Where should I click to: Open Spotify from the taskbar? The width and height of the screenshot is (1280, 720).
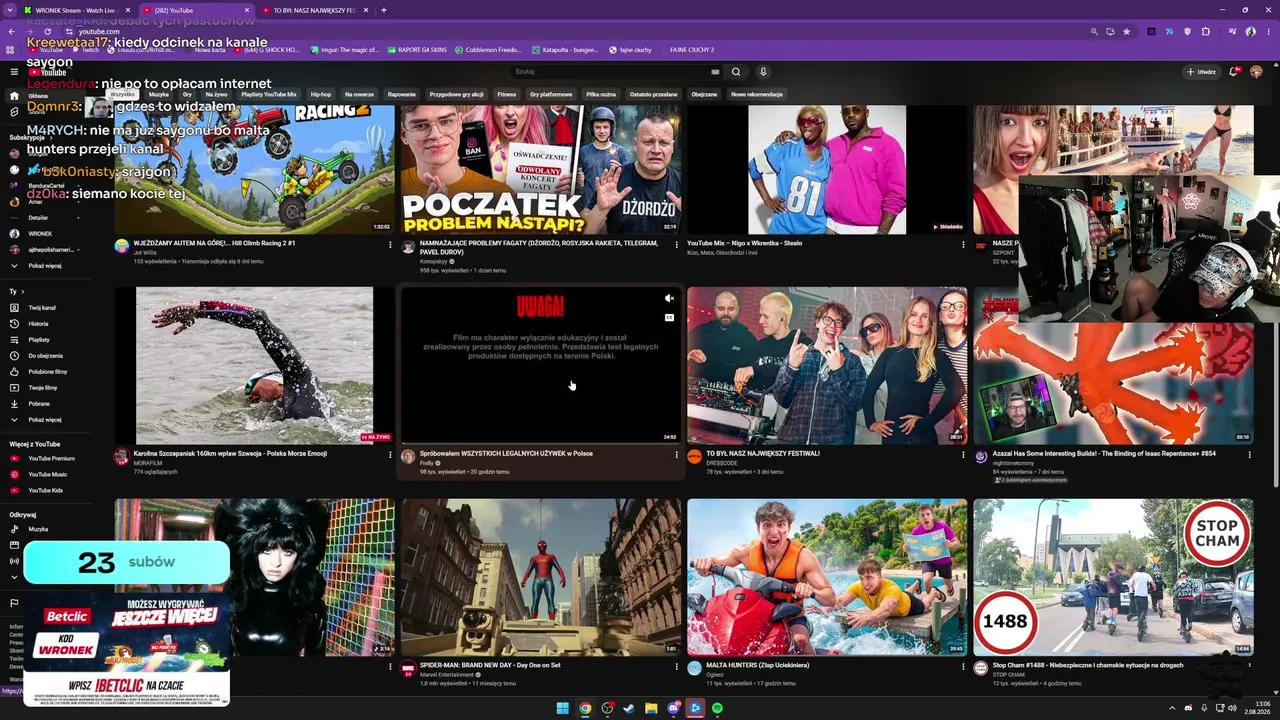tap(718, 709)
